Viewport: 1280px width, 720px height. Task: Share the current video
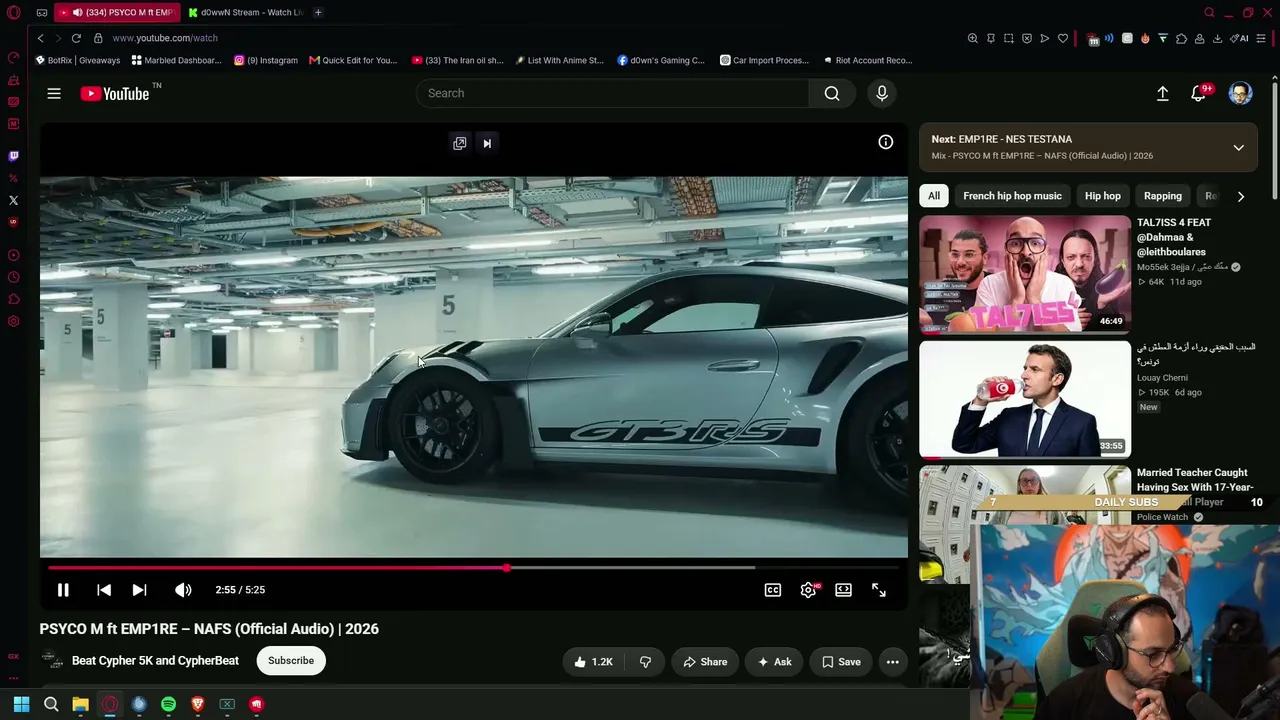(705, 661)
